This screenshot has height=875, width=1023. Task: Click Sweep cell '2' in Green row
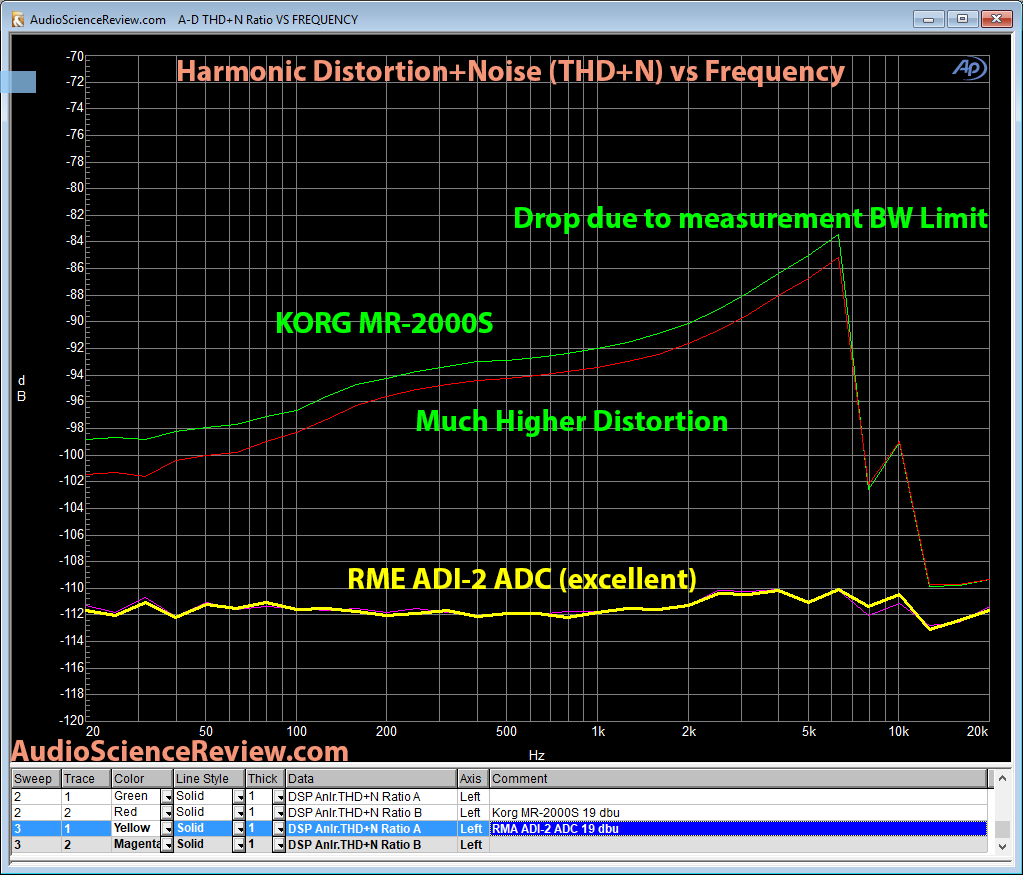[x=36, y=797]
